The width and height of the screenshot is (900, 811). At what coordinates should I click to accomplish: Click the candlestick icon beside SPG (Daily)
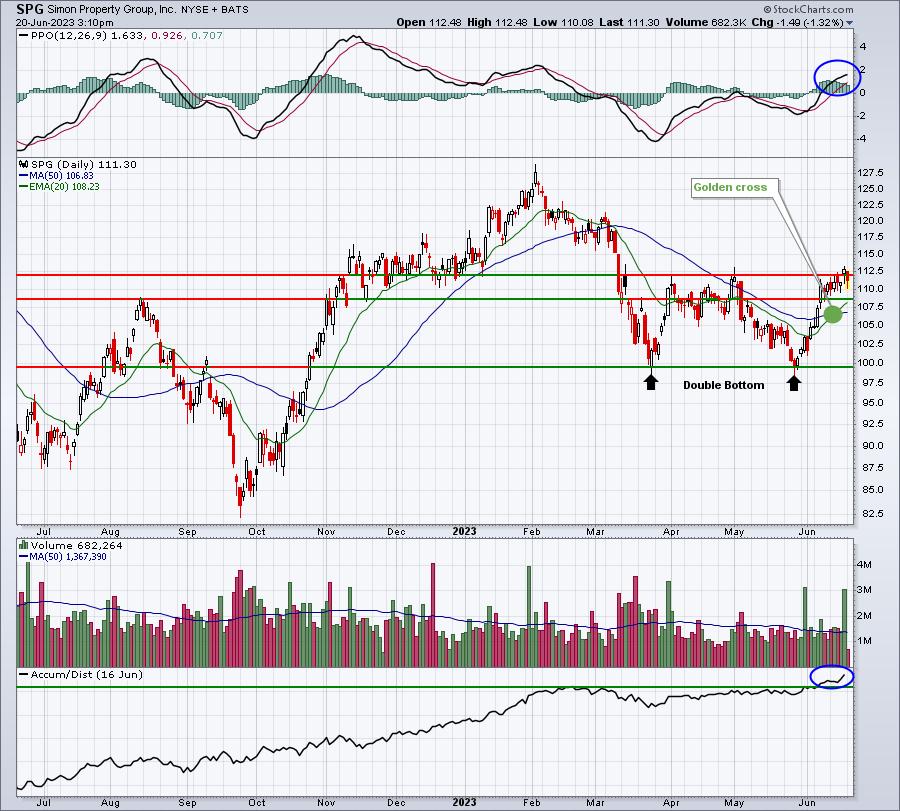pos(24,165)
